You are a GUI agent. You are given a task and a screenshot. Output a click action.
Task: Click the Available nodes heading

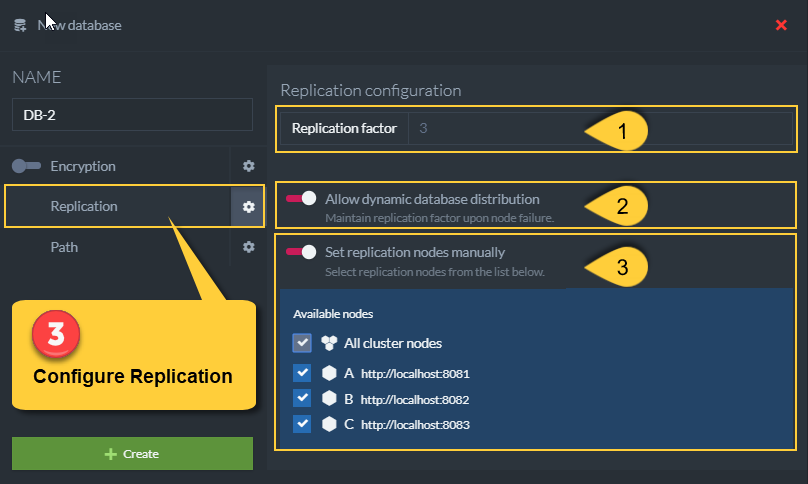tap(333, 314)
